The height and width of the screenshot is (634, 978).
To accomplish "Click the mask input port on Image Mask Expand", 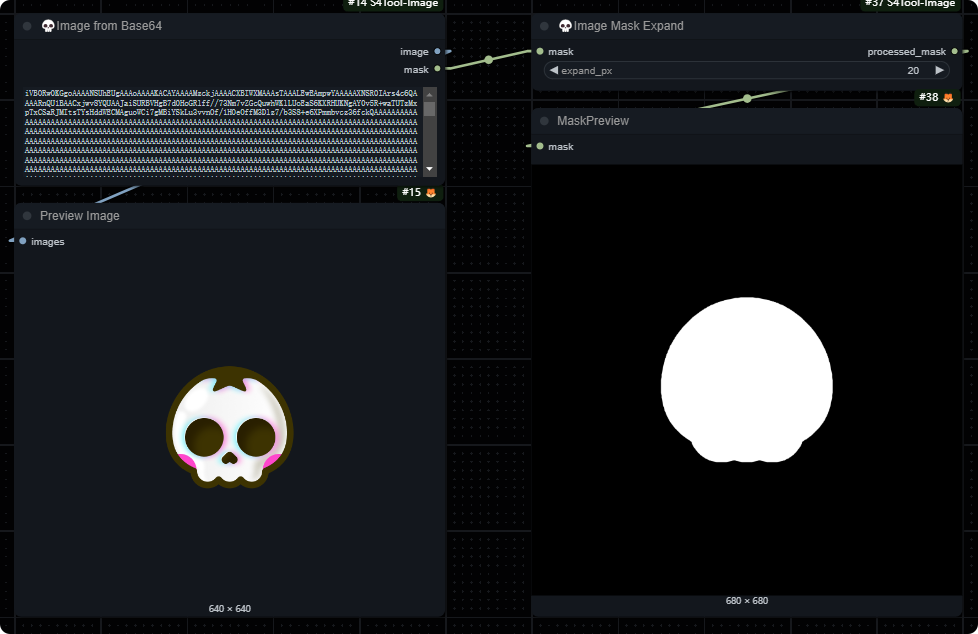I will coord(540,51).
